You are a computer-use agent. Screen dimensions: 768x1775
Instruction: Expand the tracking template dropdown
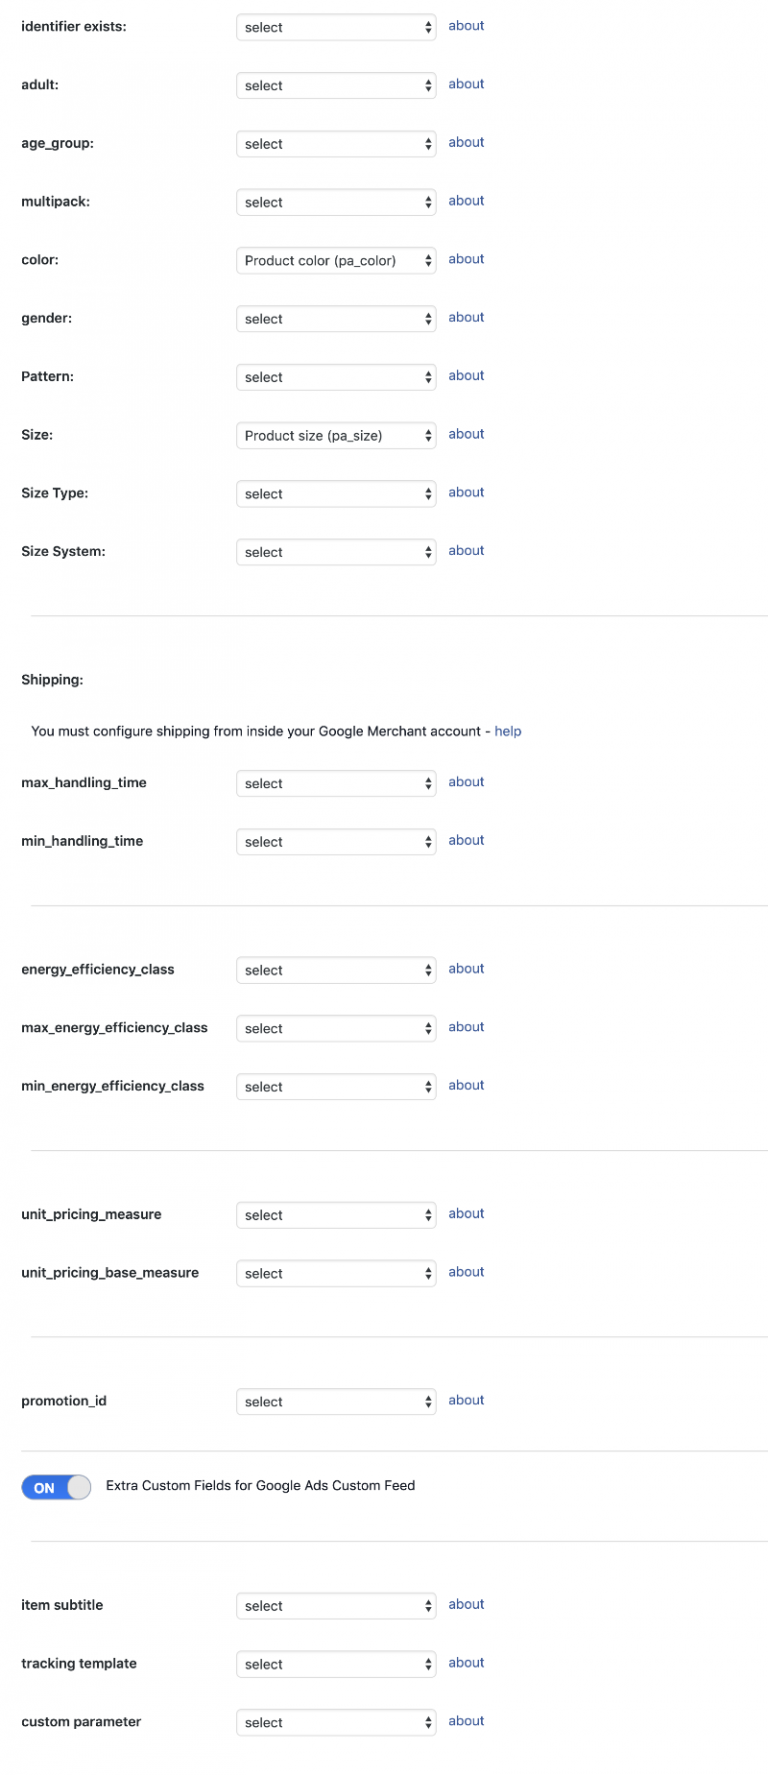[x=336, y=1664]
